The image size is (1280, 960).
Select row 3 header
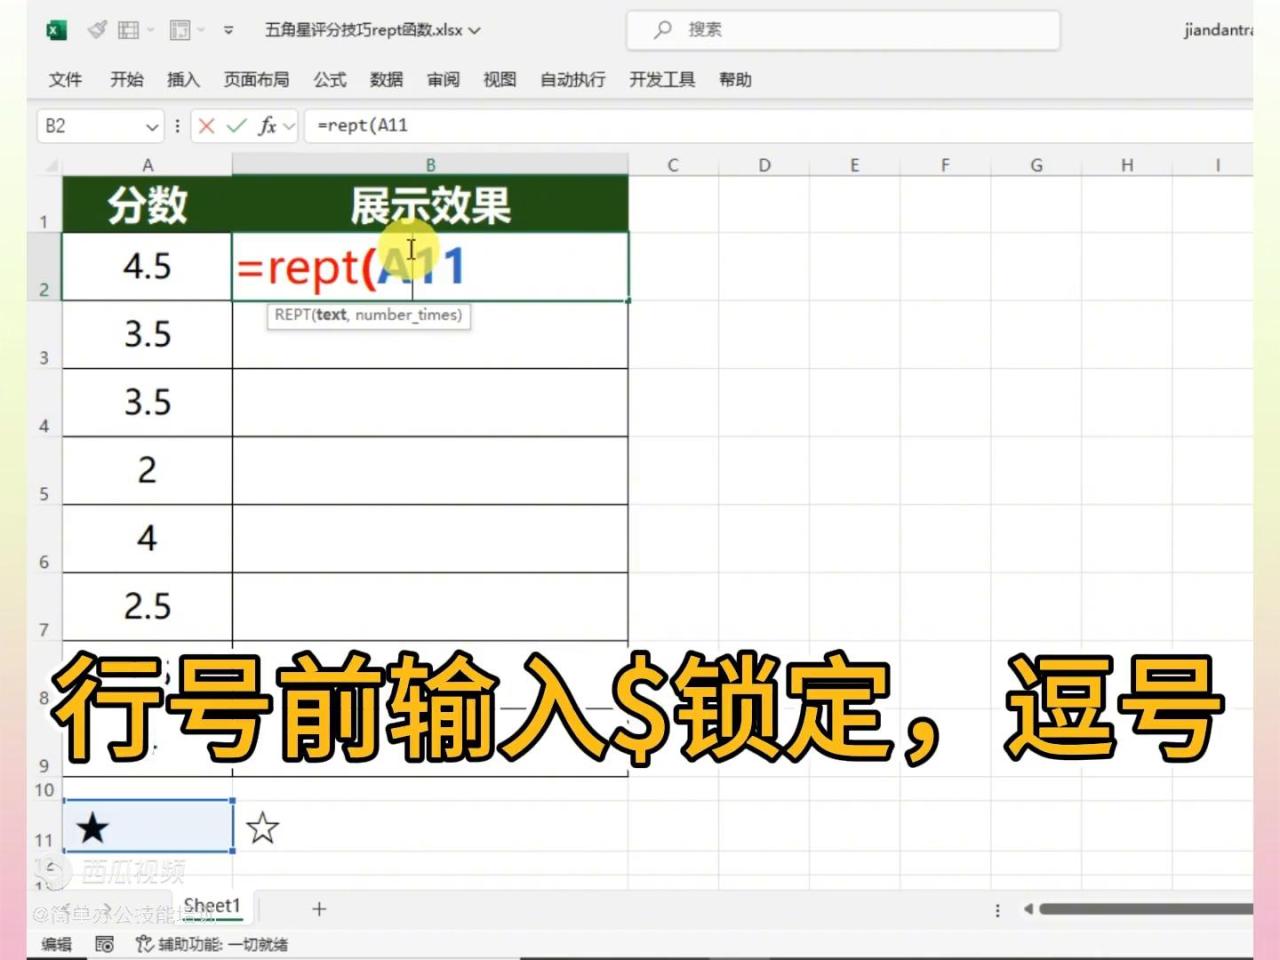pos(44,335)
